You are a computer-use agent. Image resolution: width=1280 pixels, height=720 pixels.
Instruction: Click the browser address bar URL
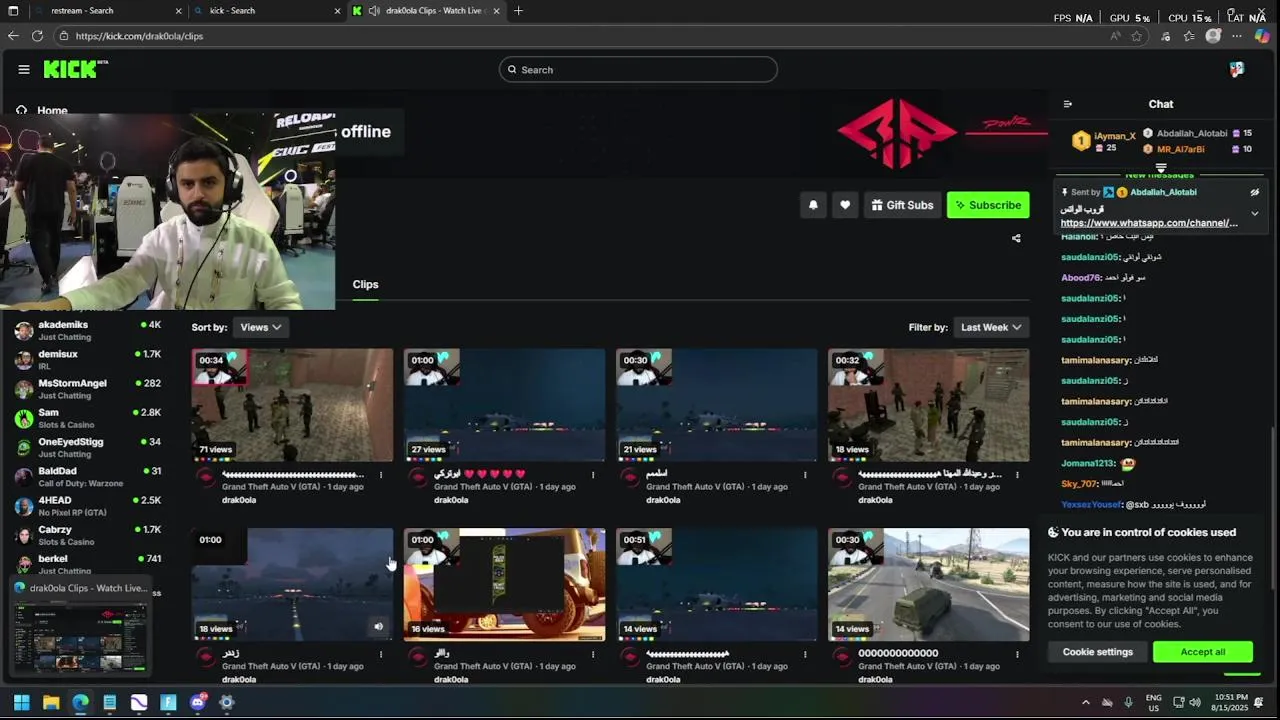tap(139, 36)
